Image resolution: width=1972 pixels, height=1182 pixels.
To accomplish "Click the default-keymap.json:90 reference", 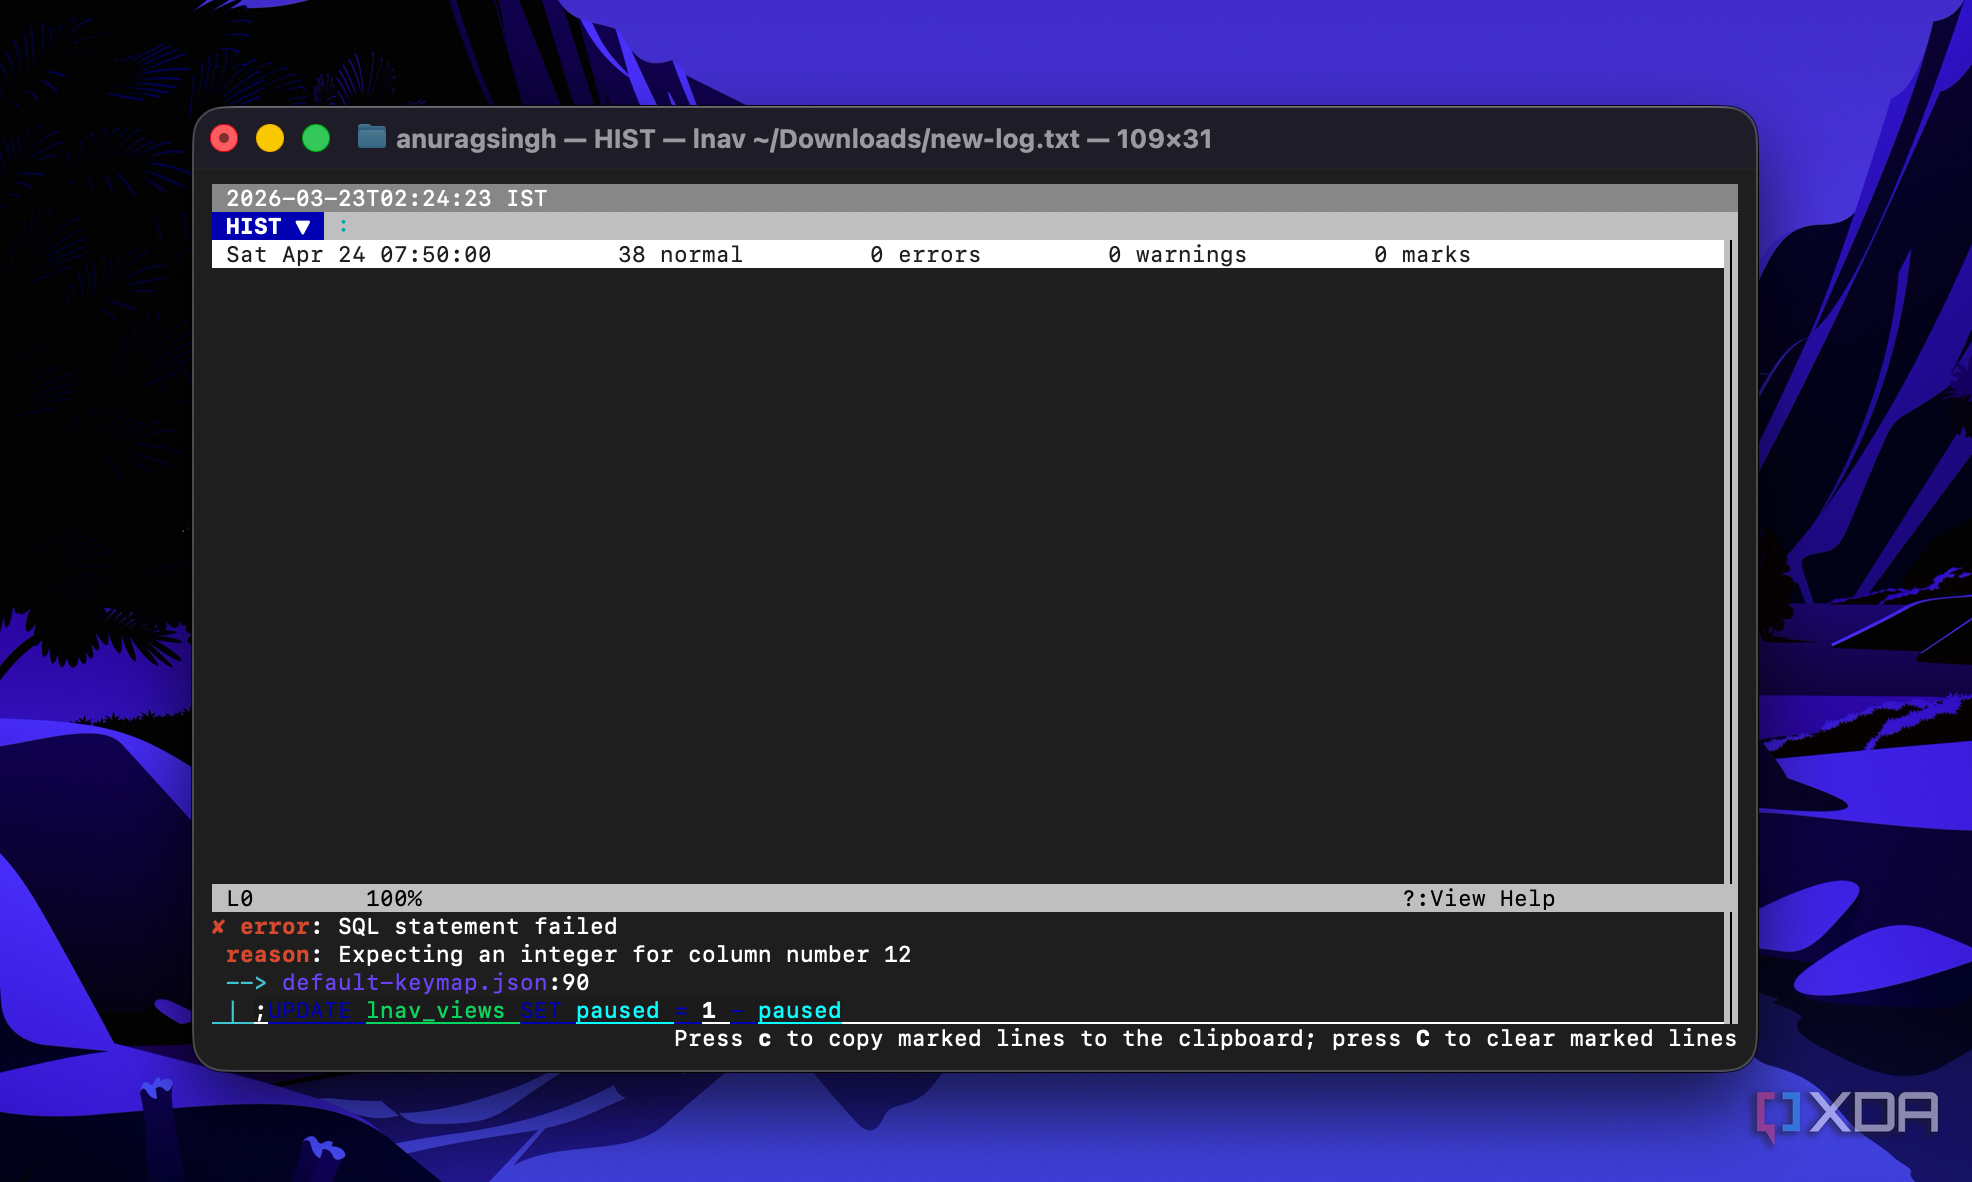I will (435, 982).
